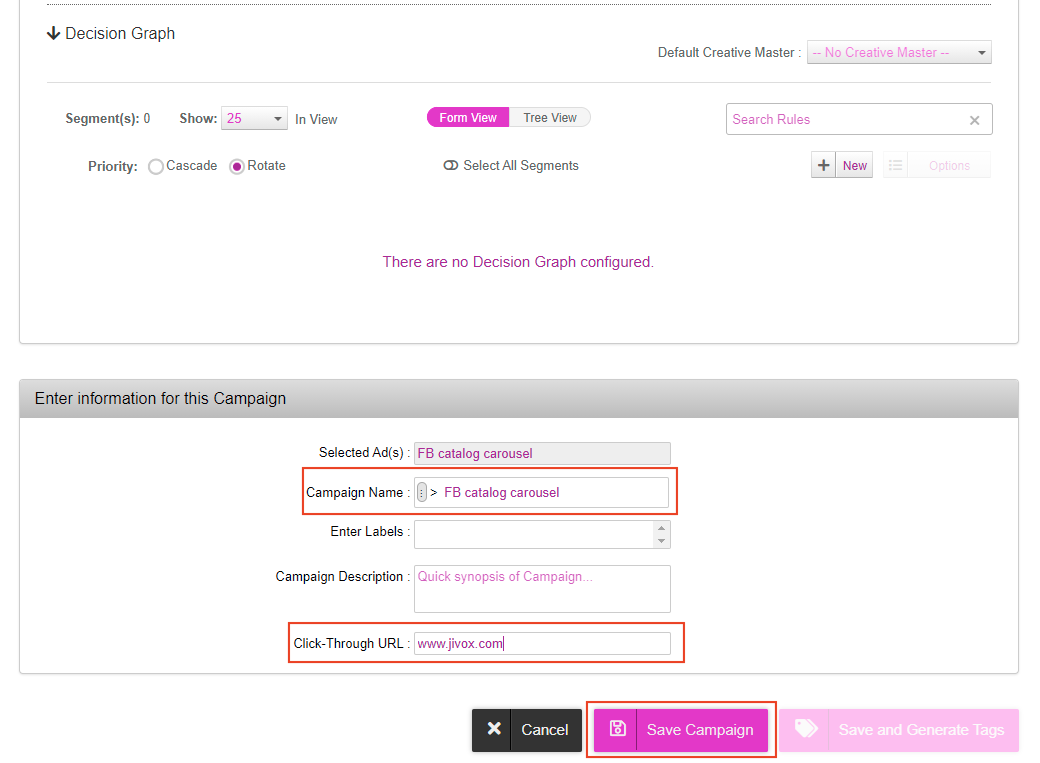Click the Enter Labels up arrow
Screen dimensions: 1040x763
coord(661,528)
